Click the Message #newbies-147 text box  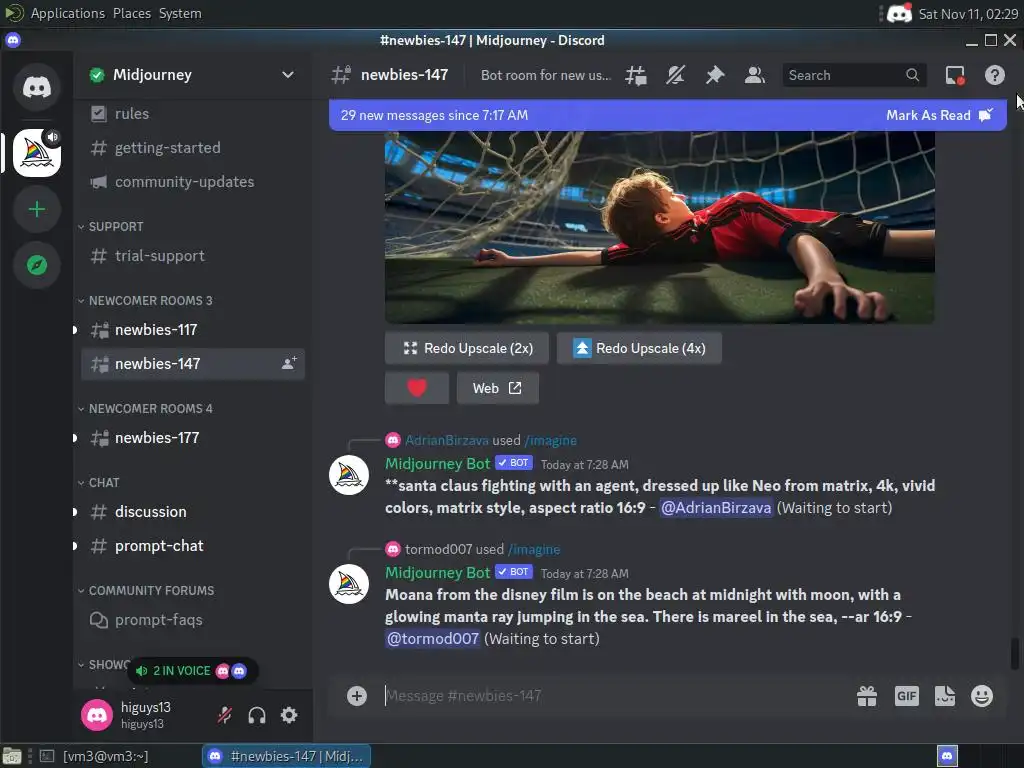coord(614,696)
